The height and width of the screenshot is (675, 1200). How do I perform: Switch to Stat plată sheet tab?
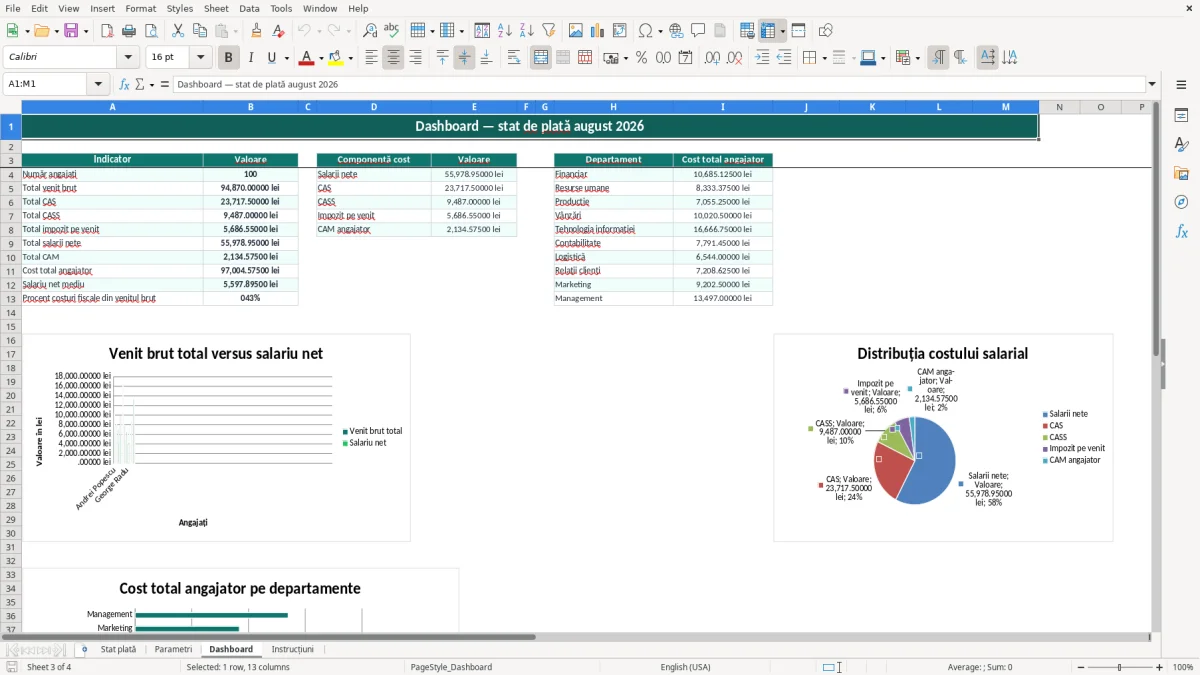coord(118,649)
